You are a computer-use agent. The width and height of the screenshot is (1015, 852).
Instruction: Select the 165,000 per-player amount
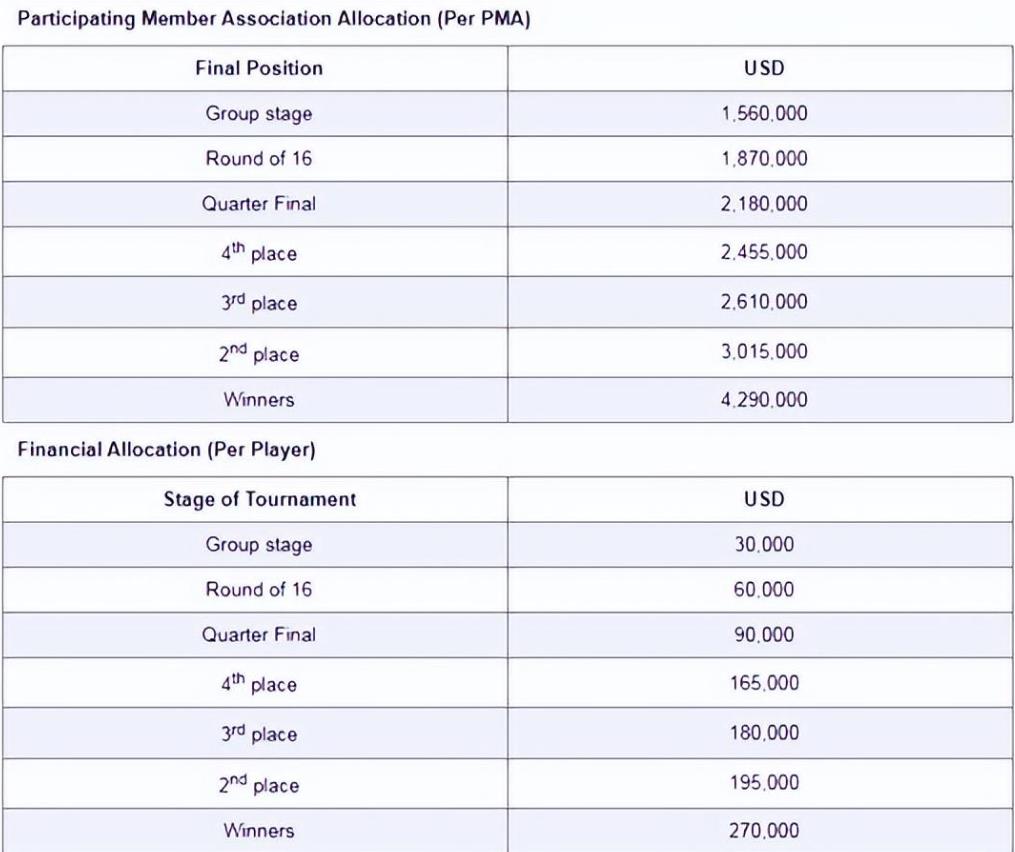click(764, 683)
